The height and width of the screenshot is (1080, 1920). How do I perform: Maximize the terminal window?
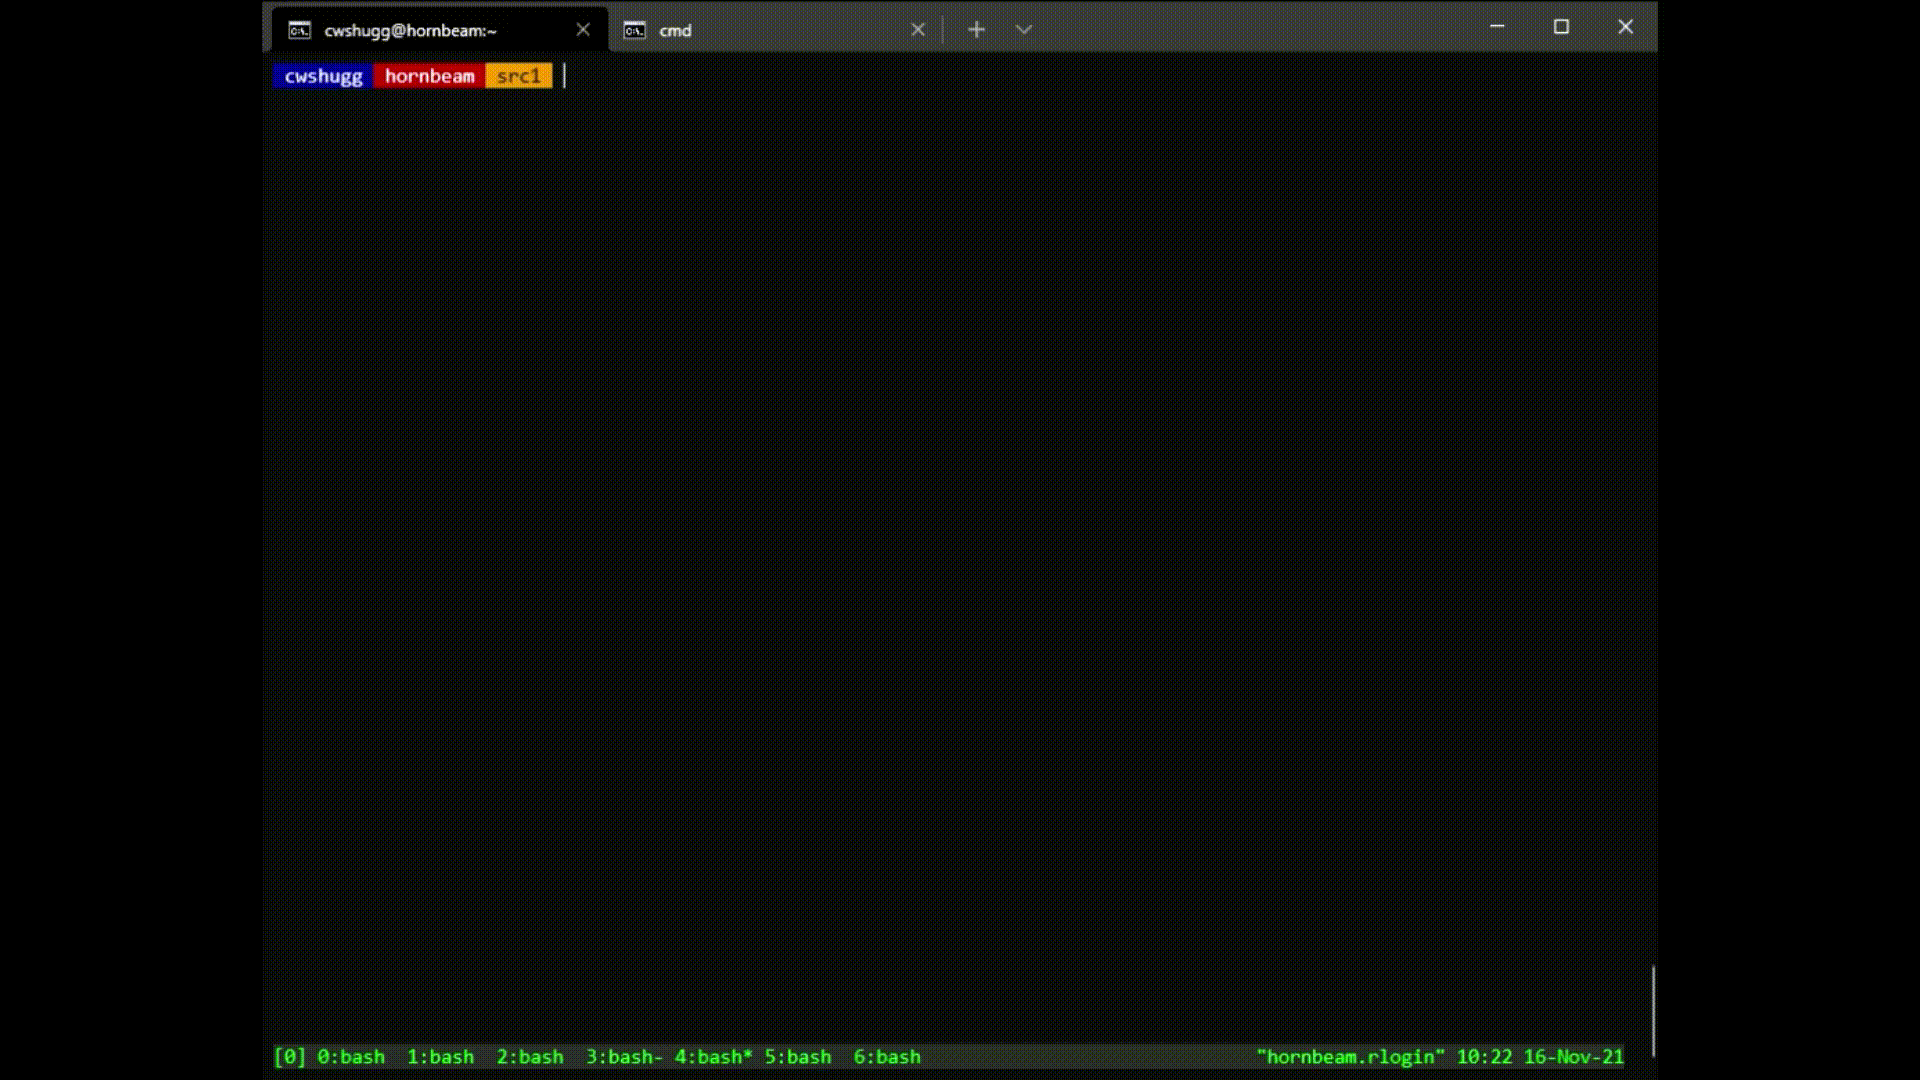point(1561,27)
